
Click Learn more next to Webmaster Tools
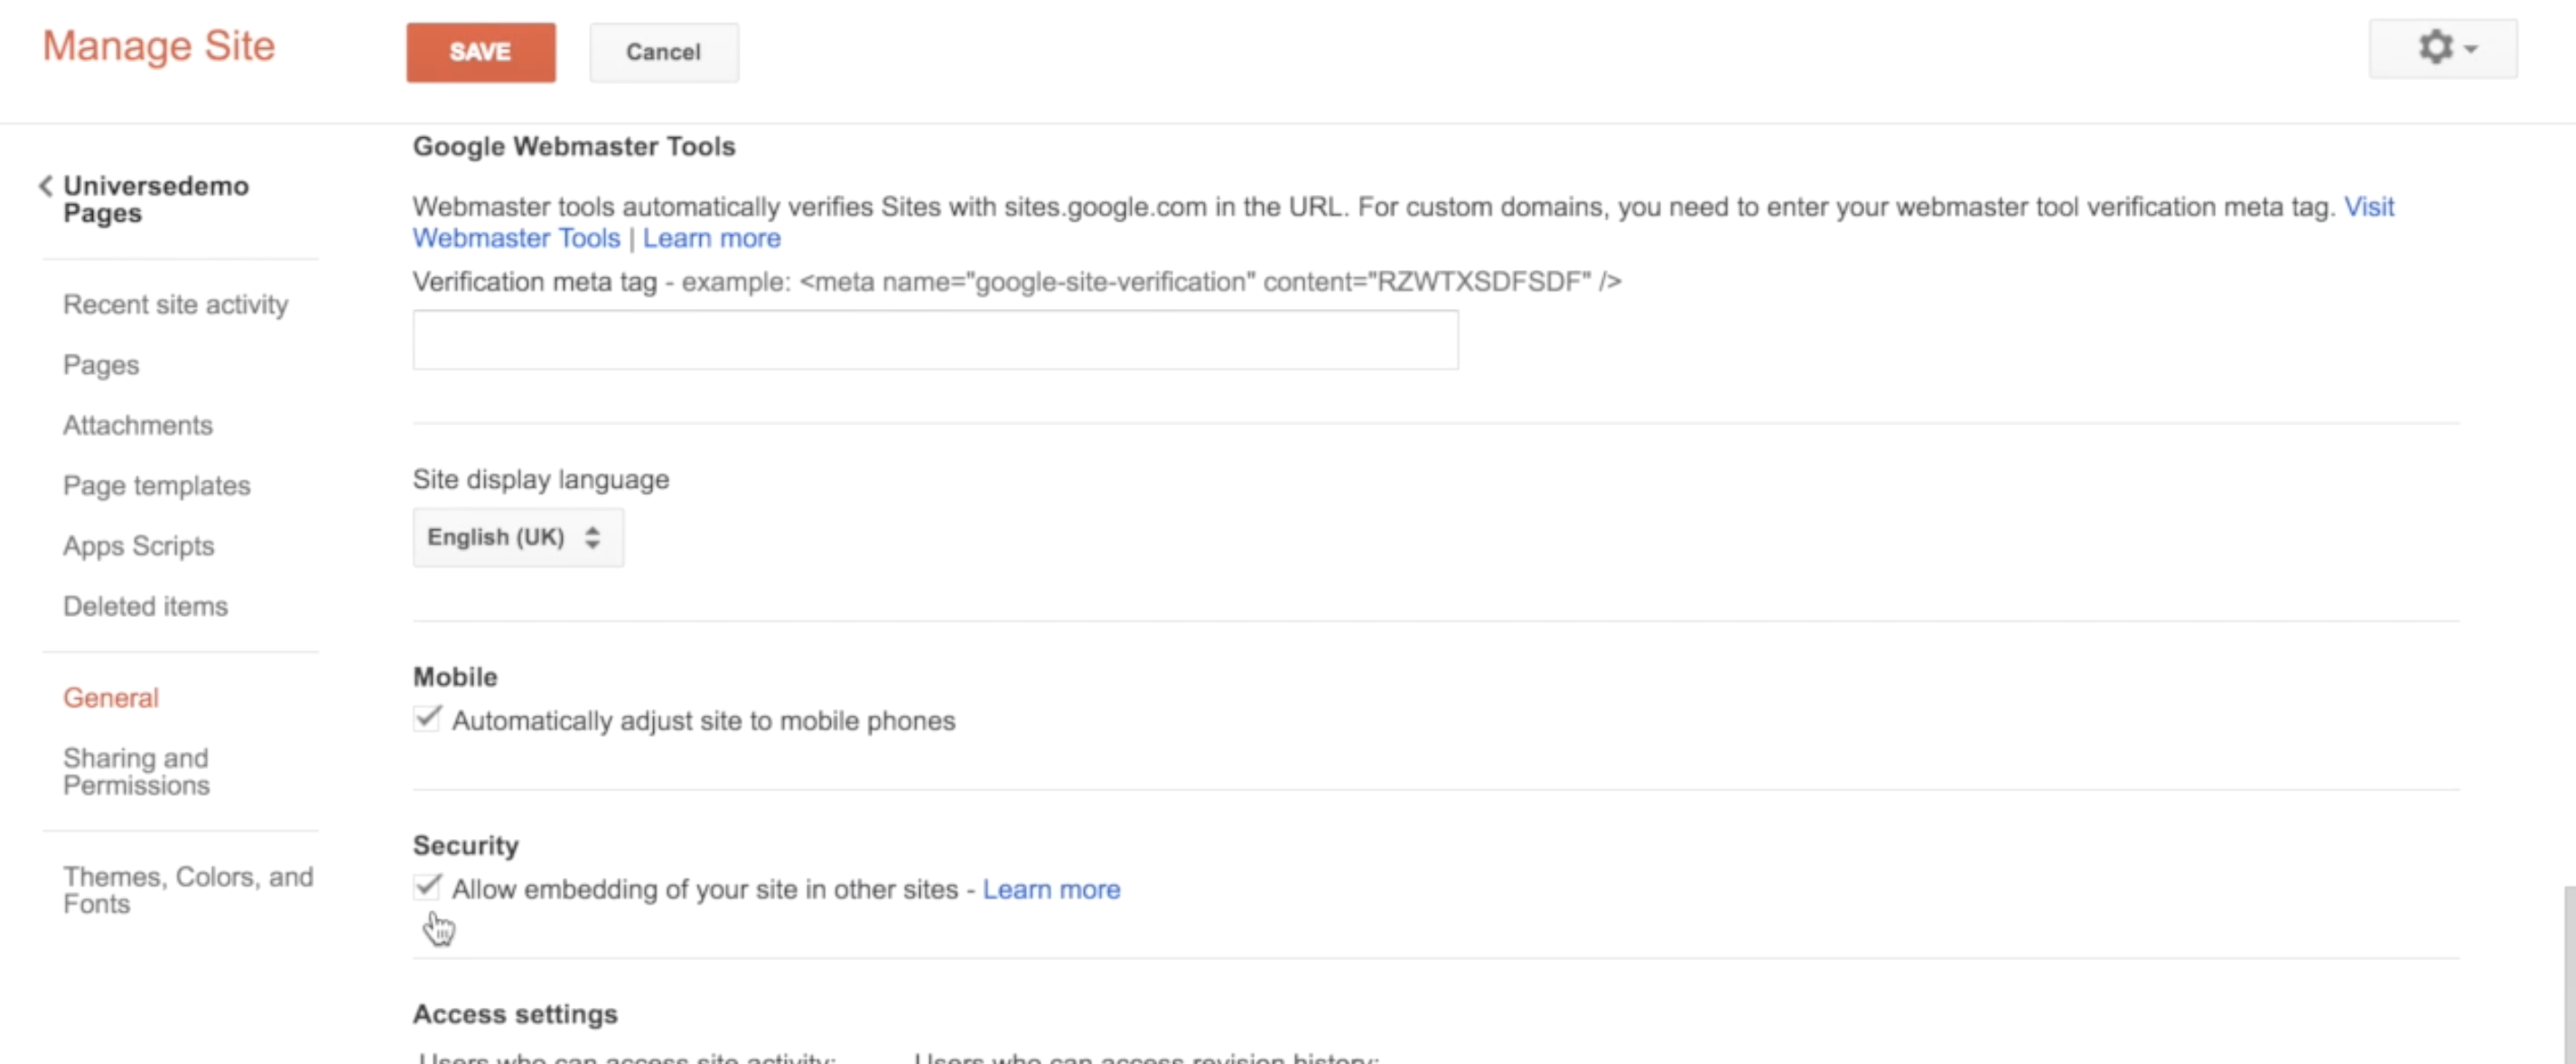(x=711, y=239)
